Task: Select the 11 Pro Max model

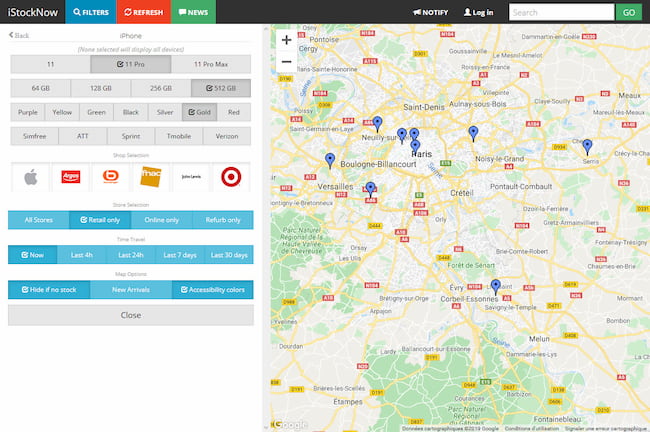Action: 211,64
